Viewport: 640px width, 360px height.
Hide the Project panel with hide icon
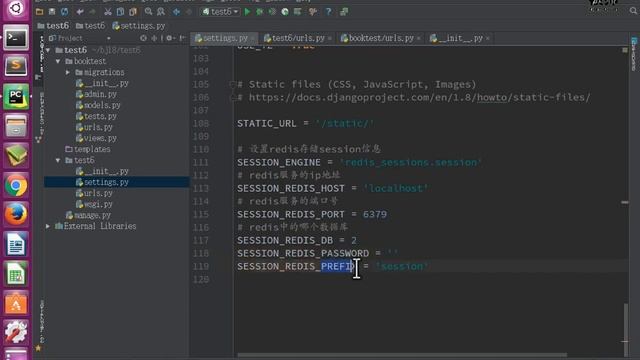point(182,38)
